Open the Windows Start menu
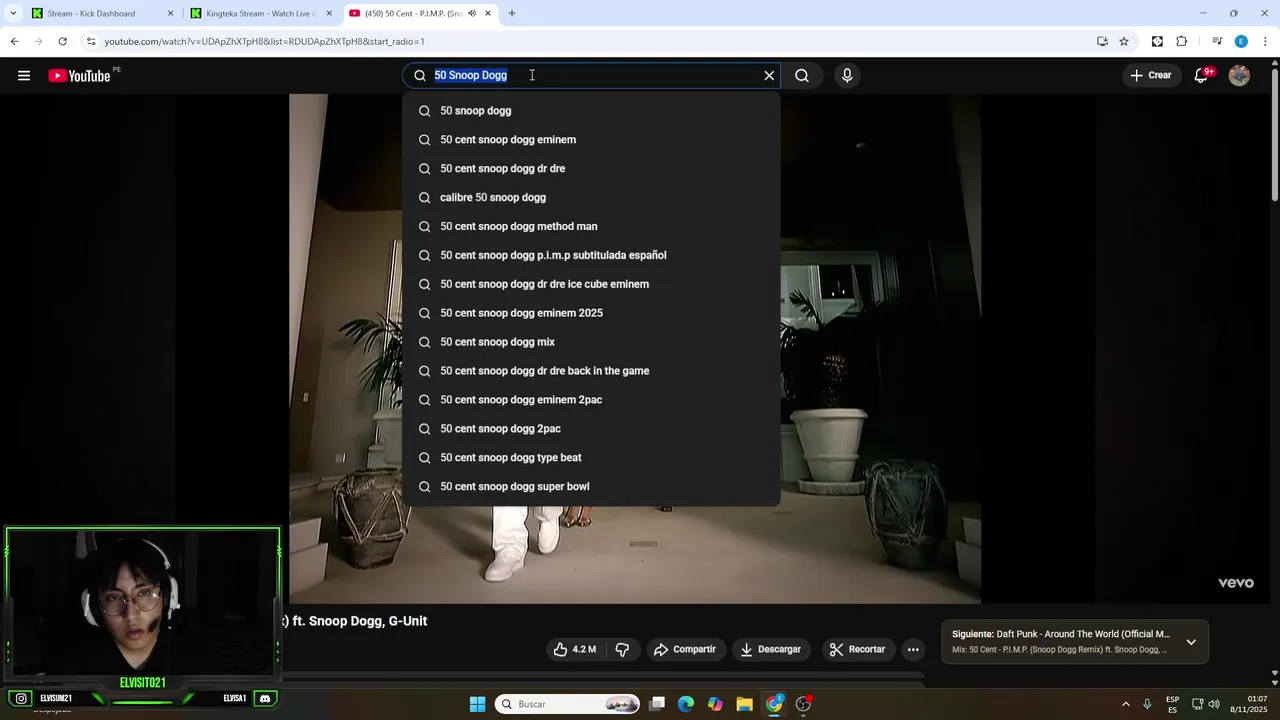The image size is (1280, 720). (478, 704)
